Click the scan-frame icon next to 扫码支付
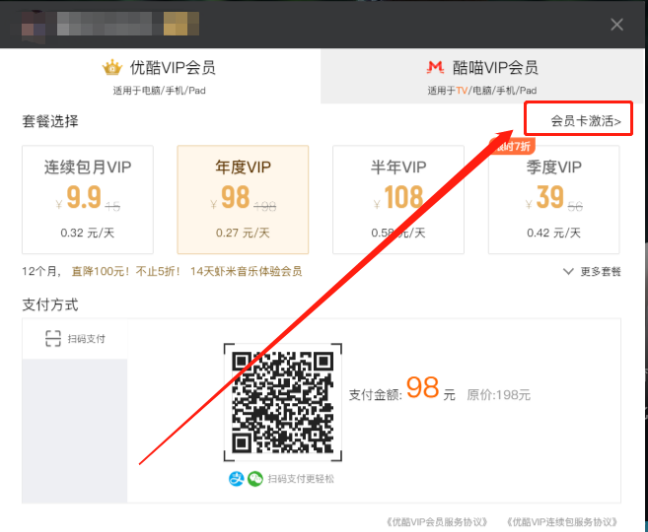 coord(53,339)
